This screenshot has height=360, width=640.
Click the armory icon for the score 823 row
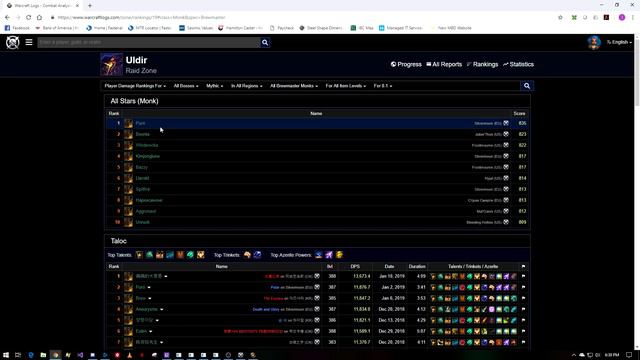point(506,134)
